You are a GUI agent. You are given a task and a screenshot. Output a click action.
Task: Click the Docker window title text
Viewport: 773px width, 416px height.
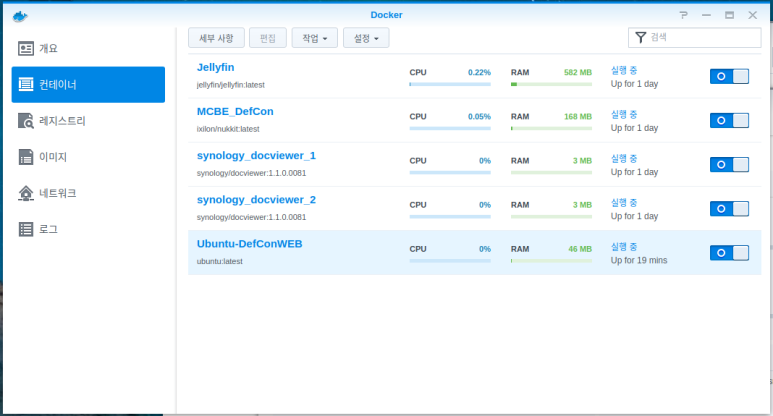pyautogui.click(x=386, y=15)
